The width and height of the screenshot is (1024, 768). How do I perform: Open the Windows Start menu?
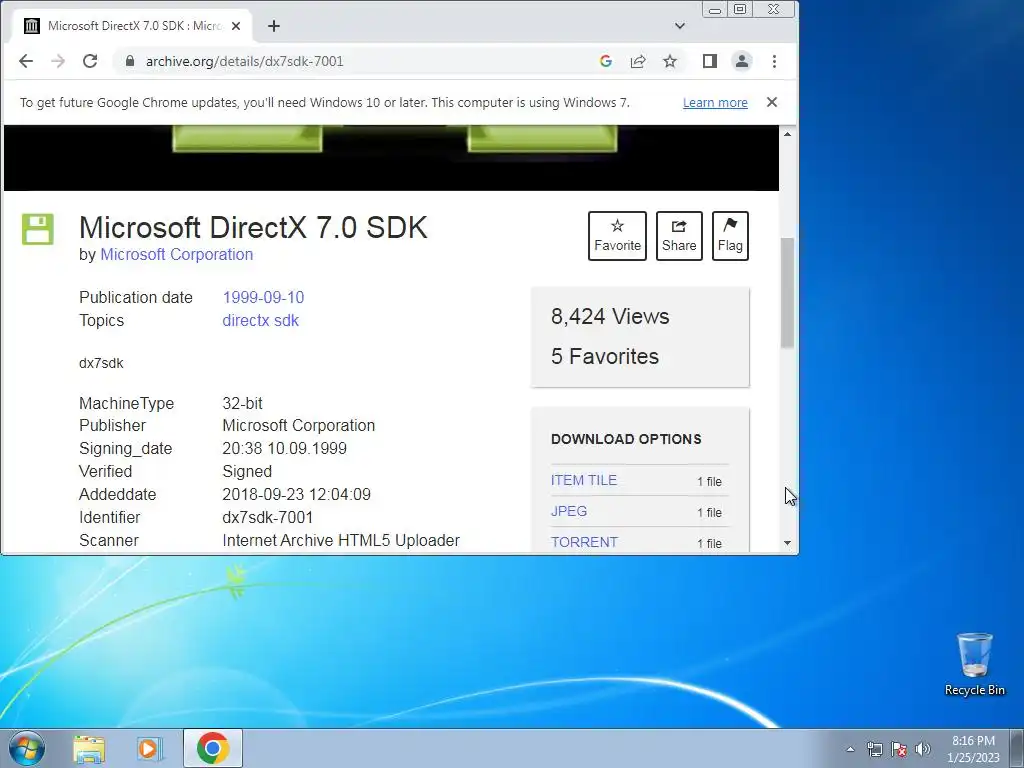[x=27, y=748]
